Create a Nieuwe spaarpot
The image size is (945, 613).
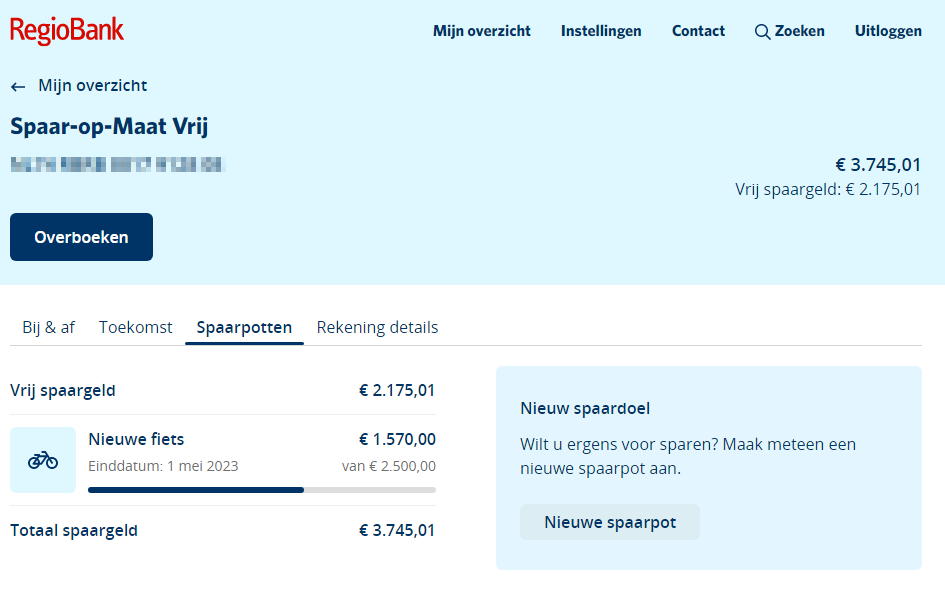click(610, 522)
